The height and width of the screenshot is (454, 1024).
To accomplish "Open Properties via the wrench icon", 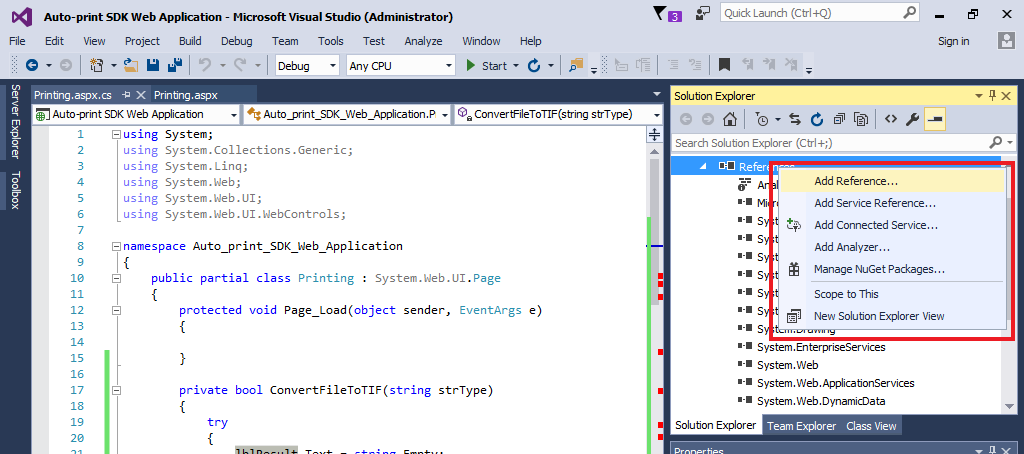I will pyautogui.click(x=912, y=120).
